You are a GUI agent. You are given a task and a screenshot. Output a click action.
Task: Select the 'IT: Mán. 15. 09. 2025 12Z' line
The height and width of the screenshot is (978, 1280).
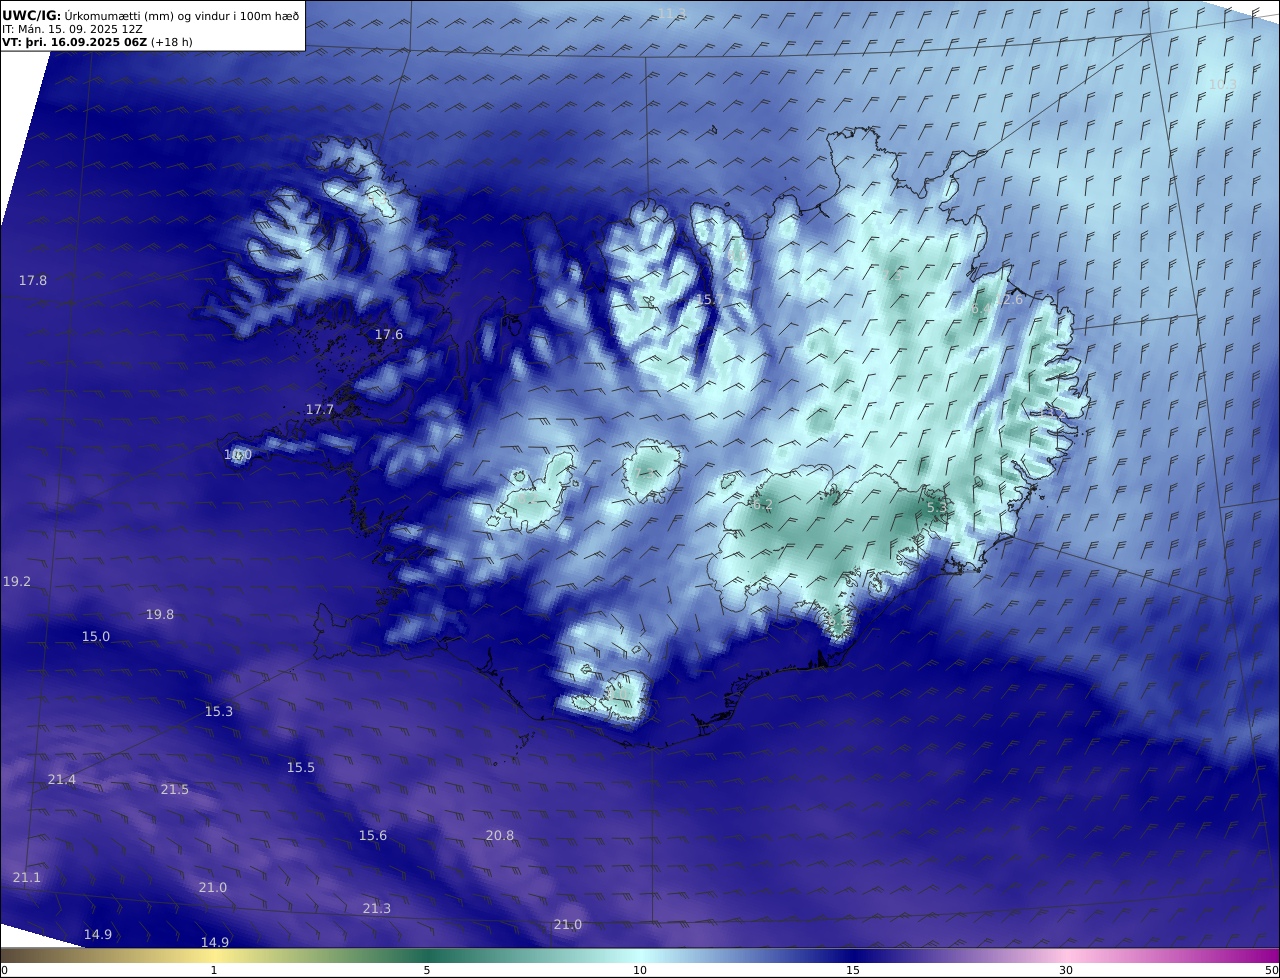[x=70, y=29]
